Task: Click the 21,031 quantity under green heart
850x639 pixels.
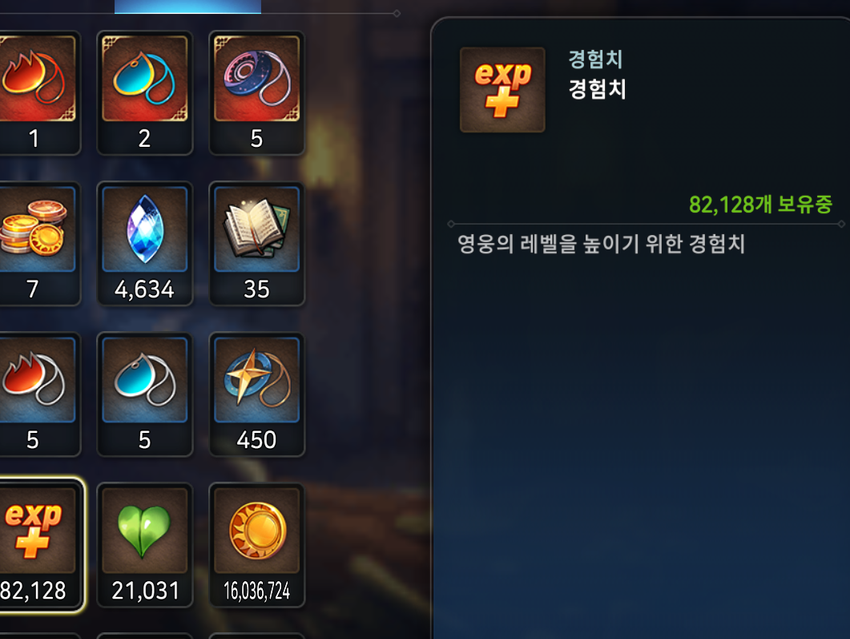Action: [x=145, y=591]
